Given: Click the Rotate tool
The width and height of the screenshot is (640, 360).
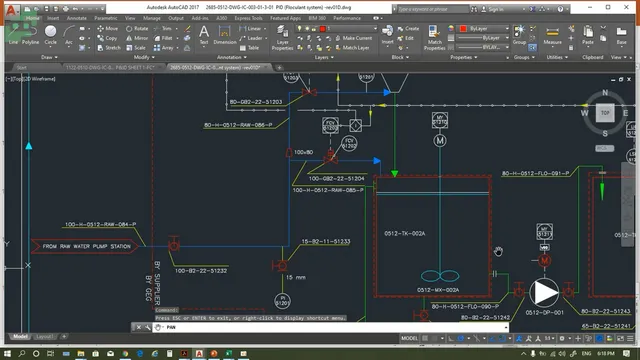Looking at the screenshot, I should click(137, 29).
